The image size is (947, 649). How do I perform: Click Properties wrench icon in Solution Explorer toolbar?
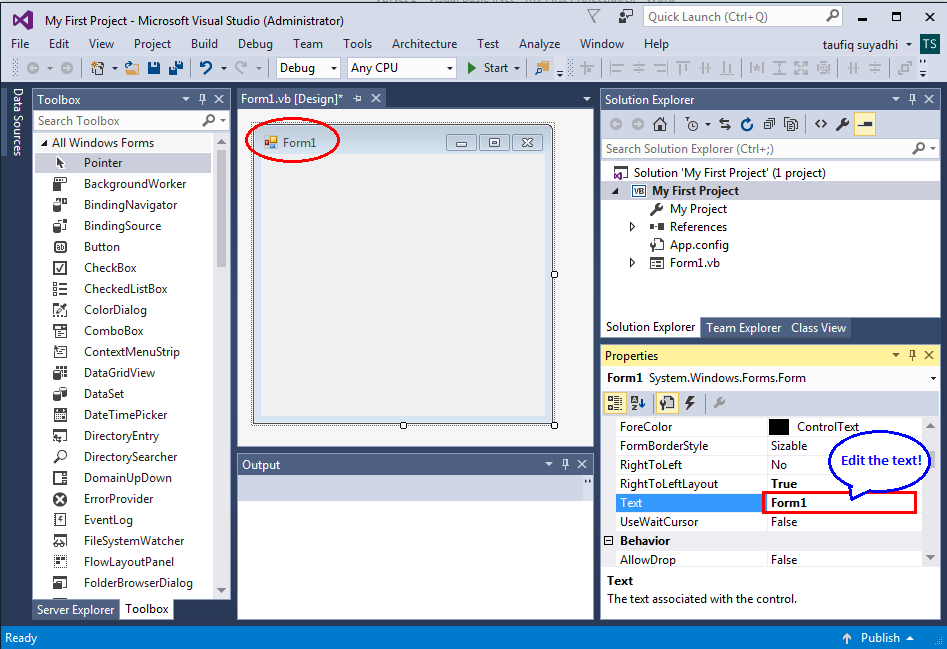click(843, 124)
